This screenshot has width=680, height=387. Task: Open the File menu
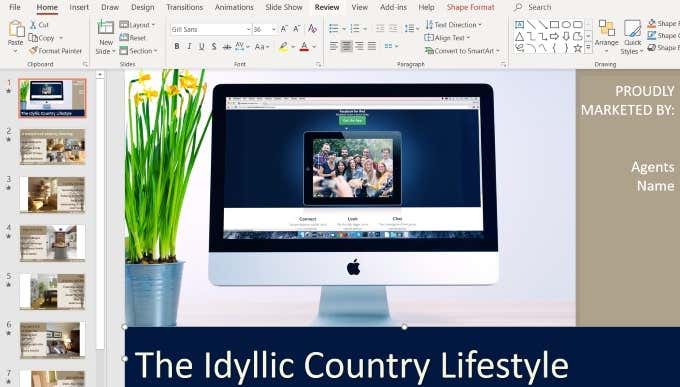pos(14,7)
